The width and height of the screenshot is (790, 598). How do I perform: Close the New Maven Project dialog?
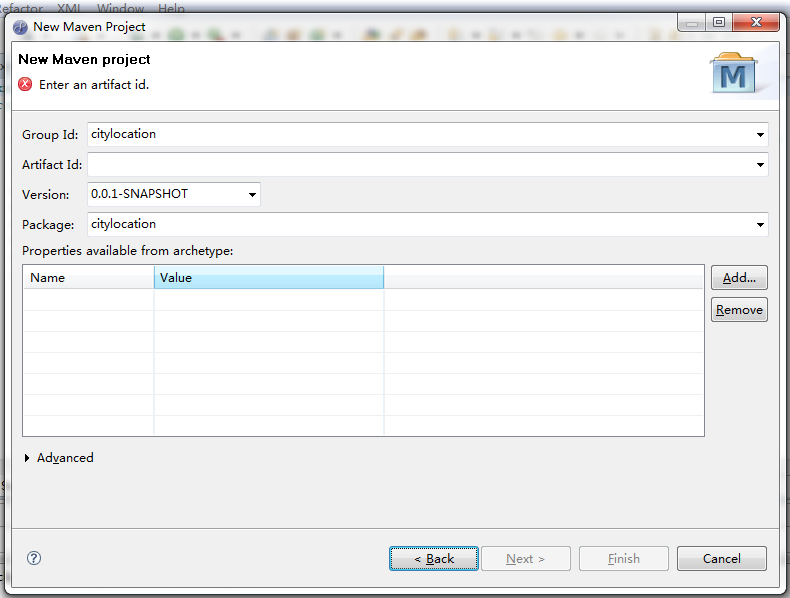point(756,22)
